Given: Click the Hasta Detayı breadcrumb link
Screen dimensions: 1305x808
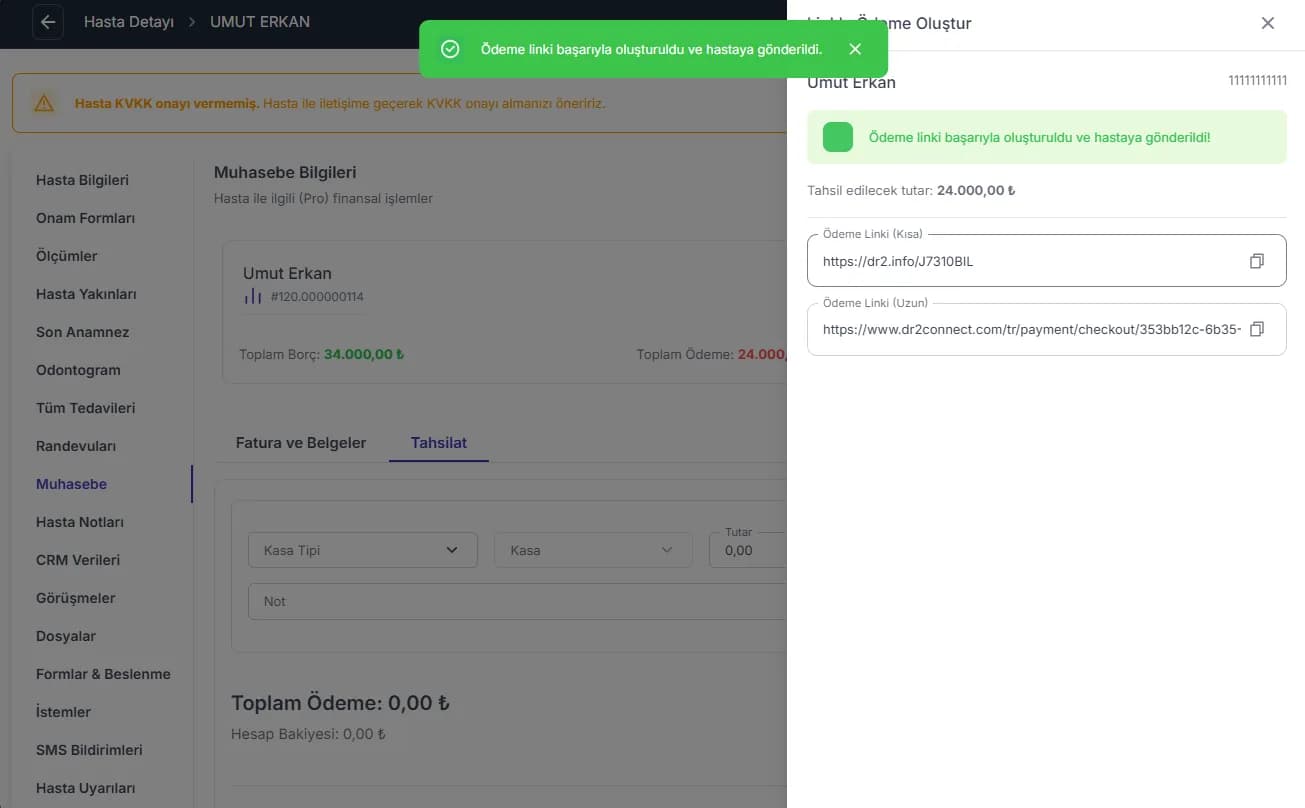Looking at the screenshot, I should (129, 22).
